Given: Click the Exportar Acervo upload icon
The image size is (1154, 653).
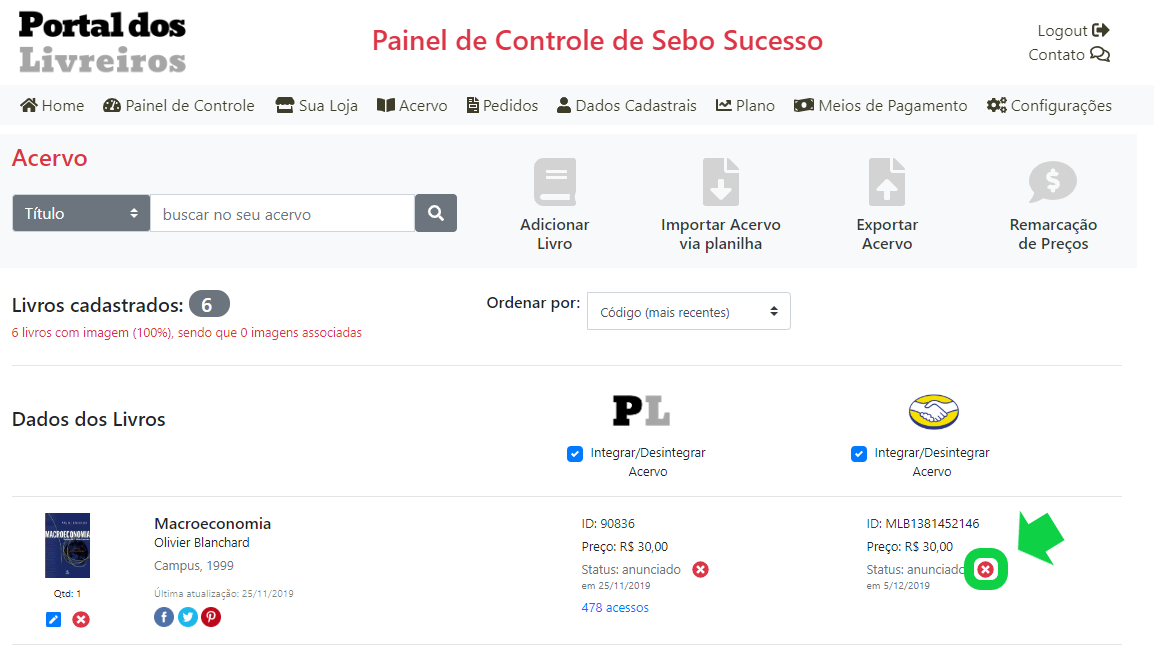Looking at the screenshot, I should pyautogui.click(x=887, y=181).
